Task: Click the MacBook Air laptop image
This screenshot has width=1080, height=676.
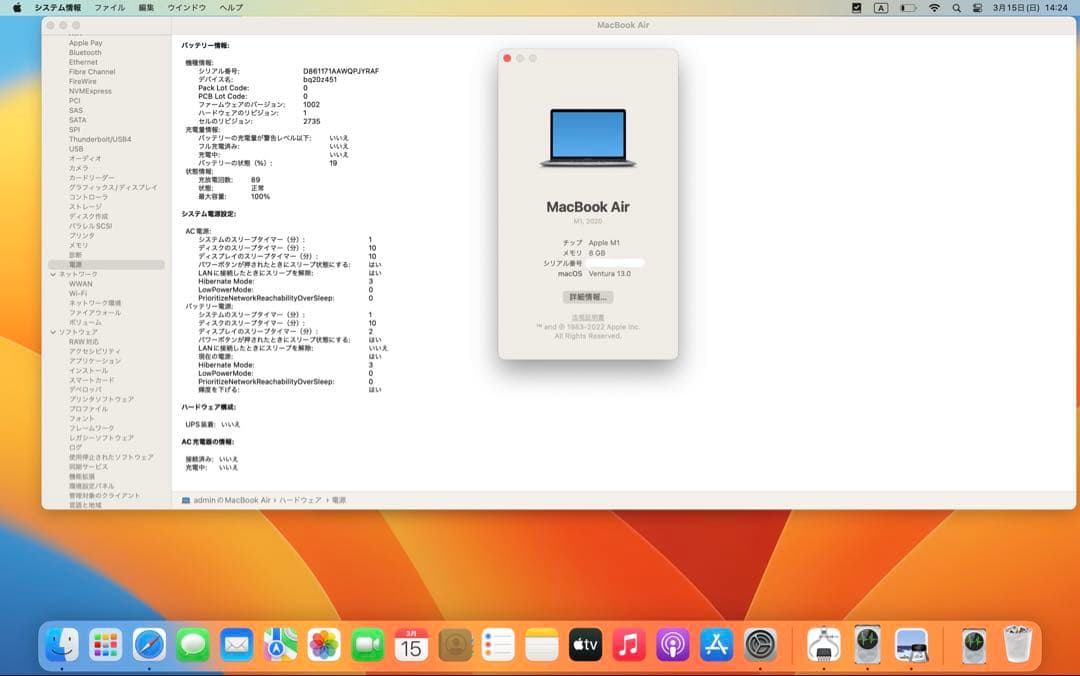Action: (588, 138)
